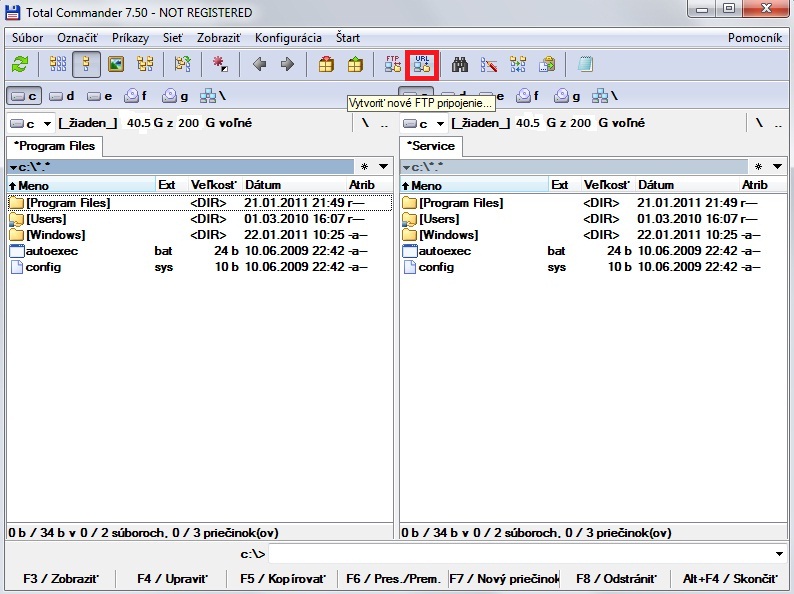
Task: Select CD drive f in right panel
Action: [528, 96]
